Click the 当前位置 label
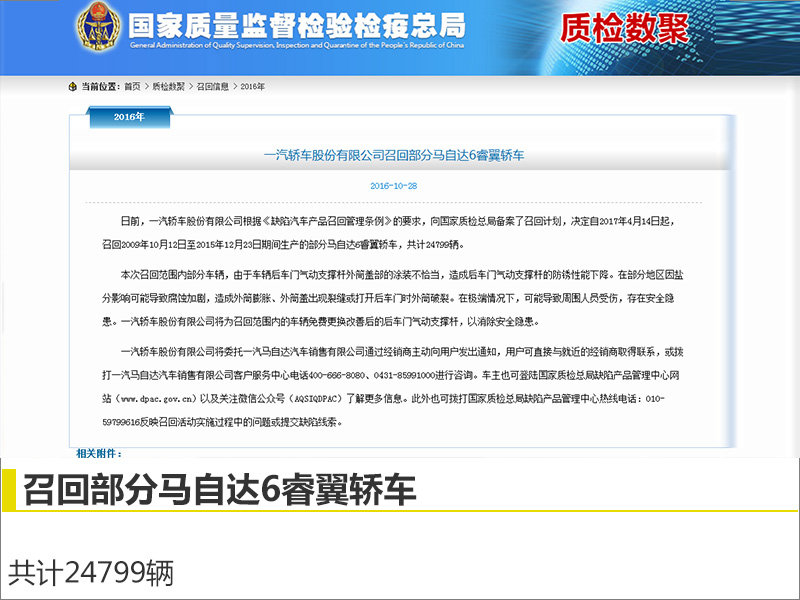This screenshot has height=600, width=800. (100, 87)
